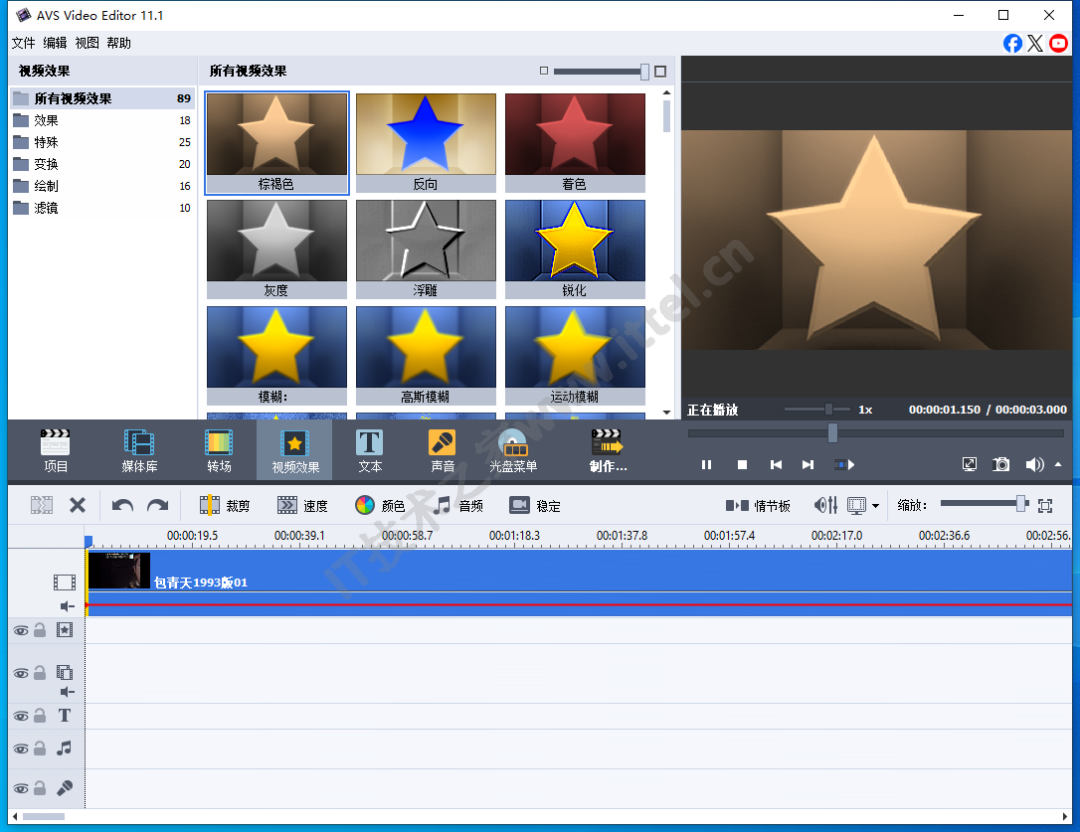Screen dimensions: 1080x832
Task: Toggle visibility of video effects track
Action: [21, 630]
